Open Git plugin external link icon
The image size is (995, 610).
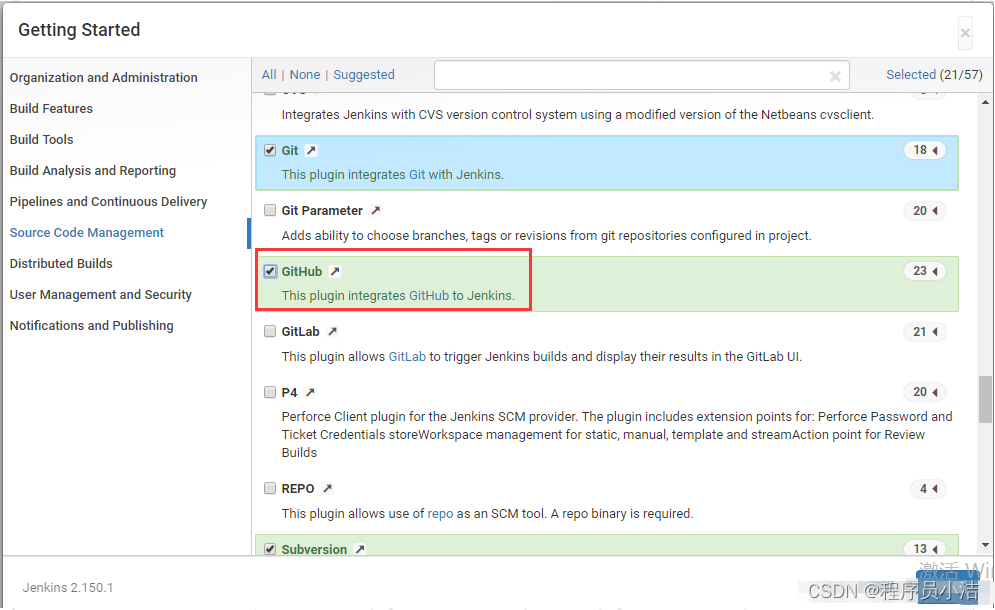pos(311,150)
